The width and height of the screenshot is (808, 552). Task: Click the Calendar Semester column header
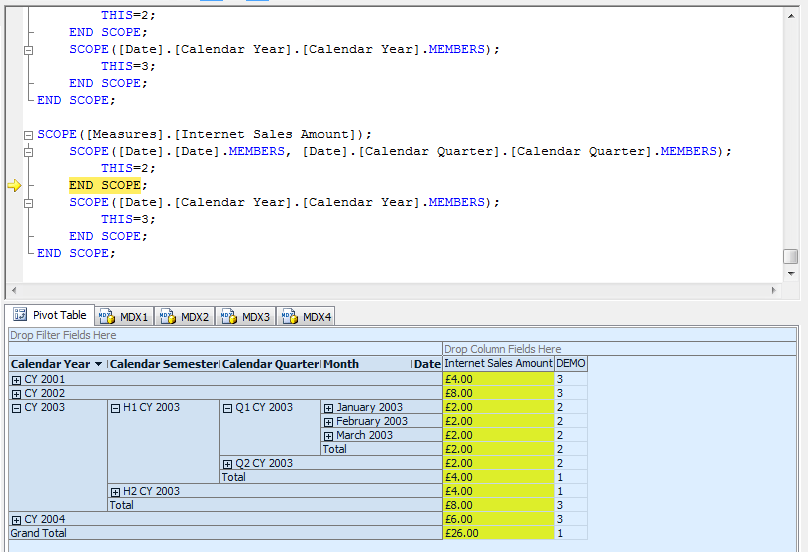point(164,364)
